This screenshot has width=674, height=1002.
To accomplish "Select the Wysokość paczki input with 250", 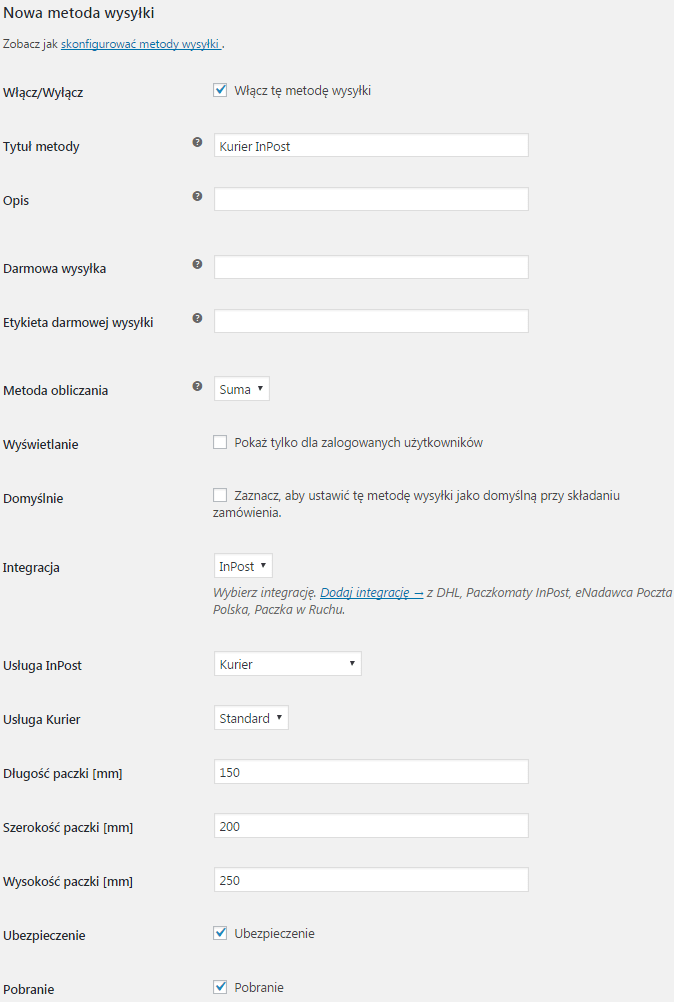I will pos(371,880).
